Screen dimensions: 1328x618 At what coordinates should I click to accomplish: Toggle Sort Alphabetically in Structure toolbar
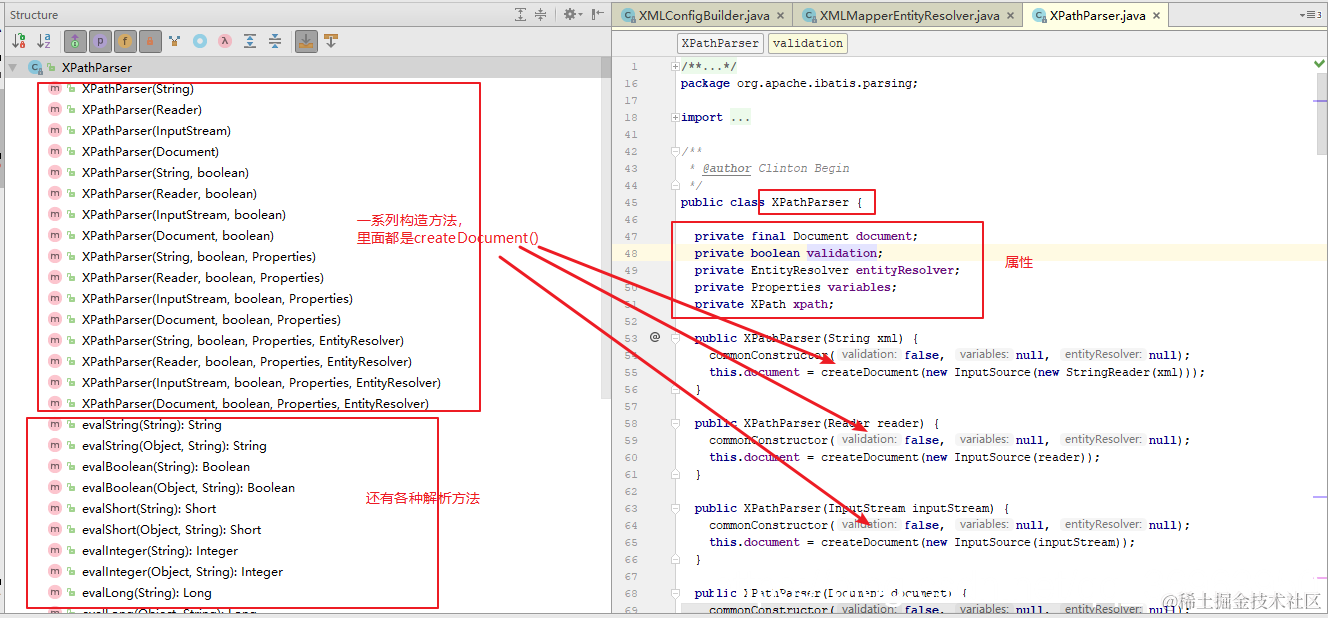(x=44, y=41)
